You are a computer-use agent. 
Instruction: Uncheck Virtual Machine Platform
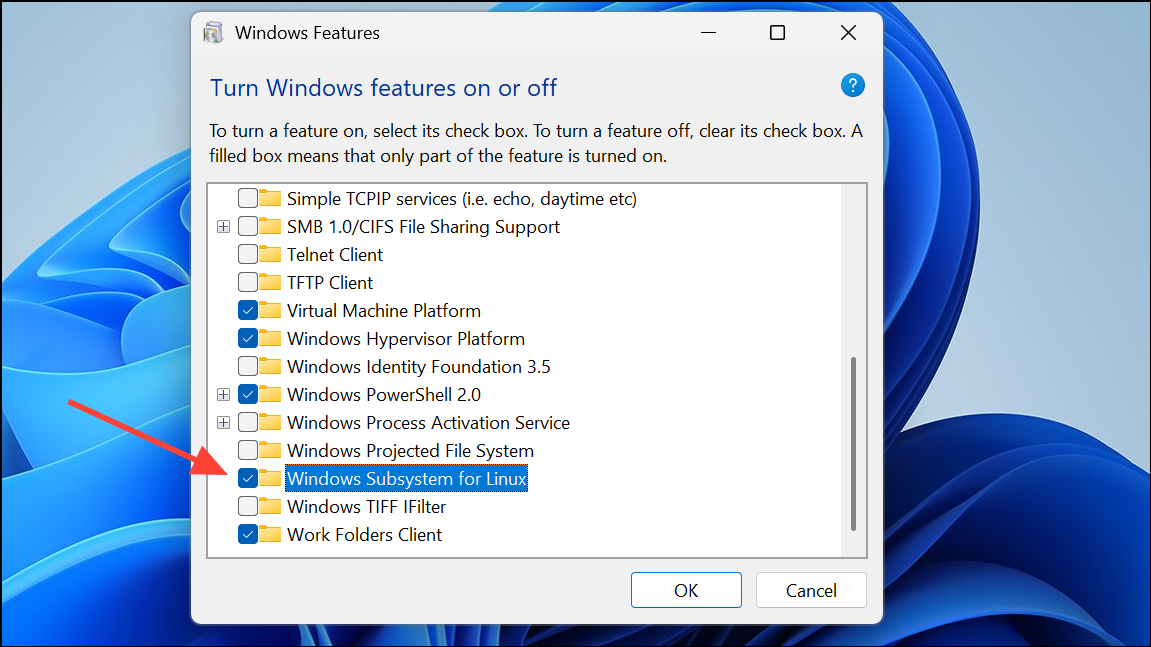pyautogui.click(x=247, y=310)
